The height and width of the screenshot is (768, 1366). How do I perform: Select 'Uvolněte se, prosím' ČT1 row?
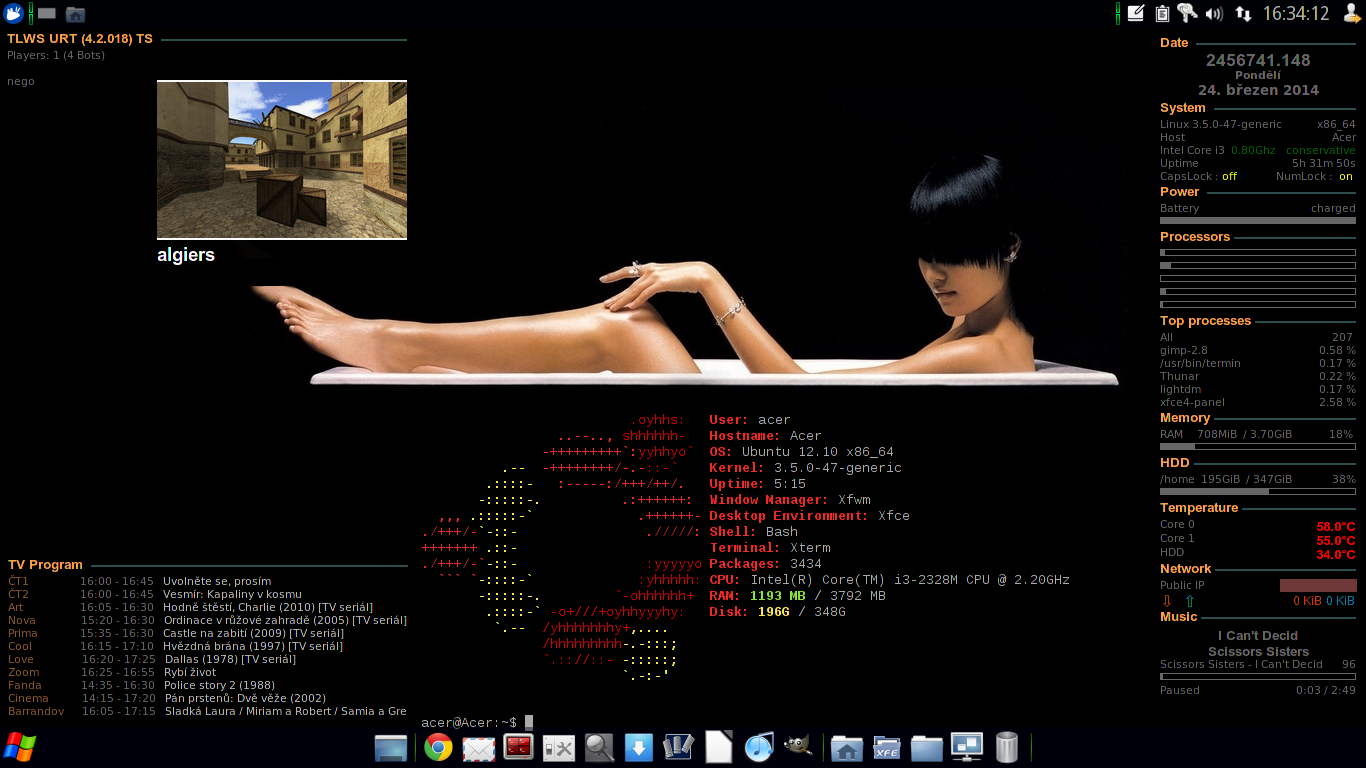click(207, 581)
